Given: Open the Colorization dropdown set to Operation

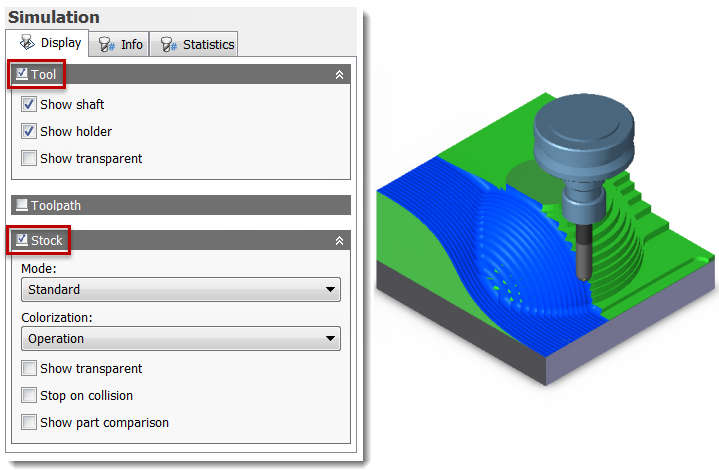Looking at the screenshot, I should click(x=181, y=338).
